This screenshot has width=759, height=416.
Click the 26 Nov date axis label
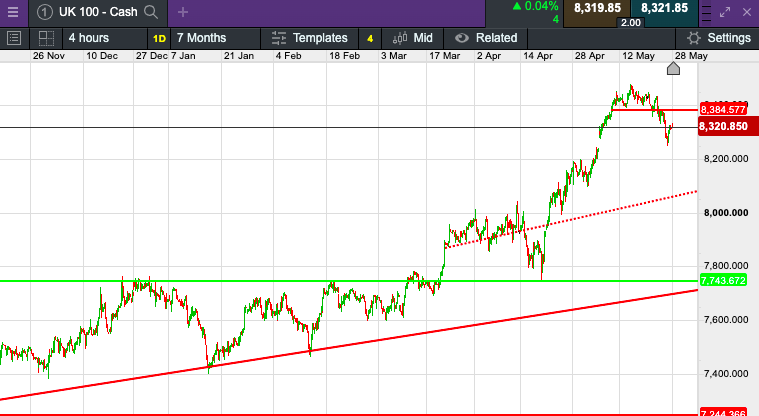click(x=49, y=56)
